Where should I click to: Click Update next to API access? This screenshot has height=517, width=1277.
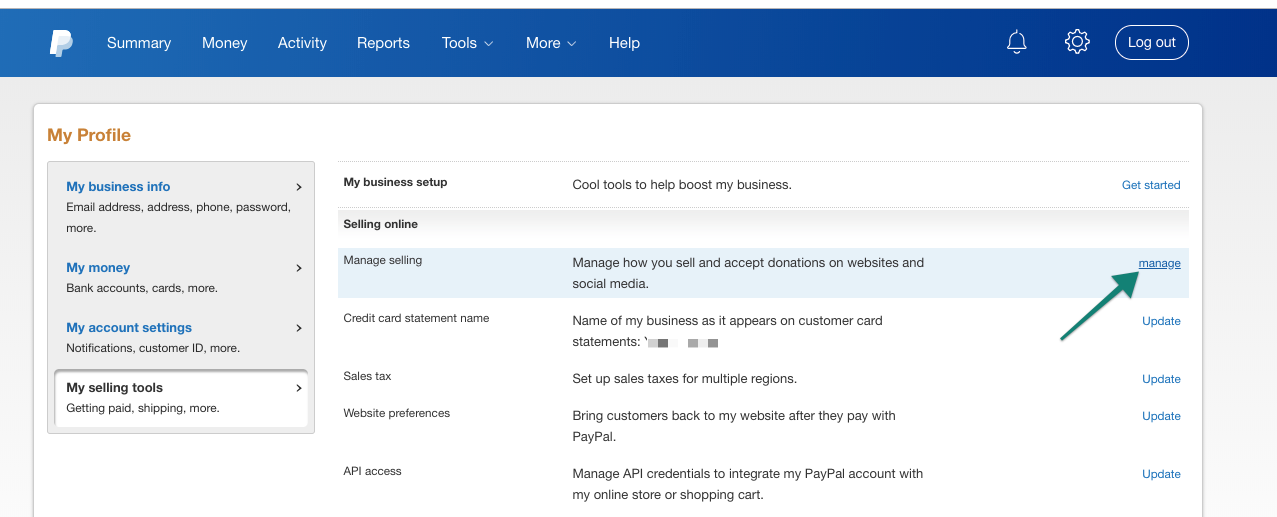(1161, 474)
